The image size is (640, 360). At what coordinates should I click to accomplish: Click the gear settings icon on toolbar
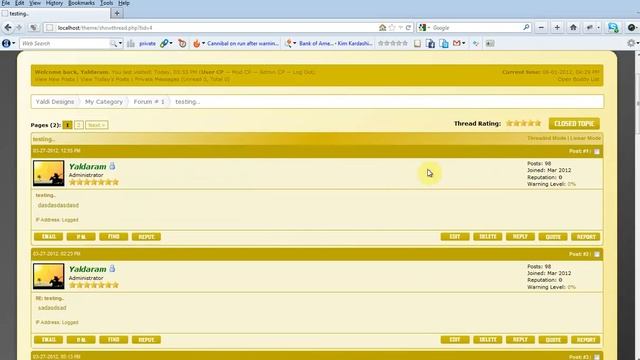(631, 43)
